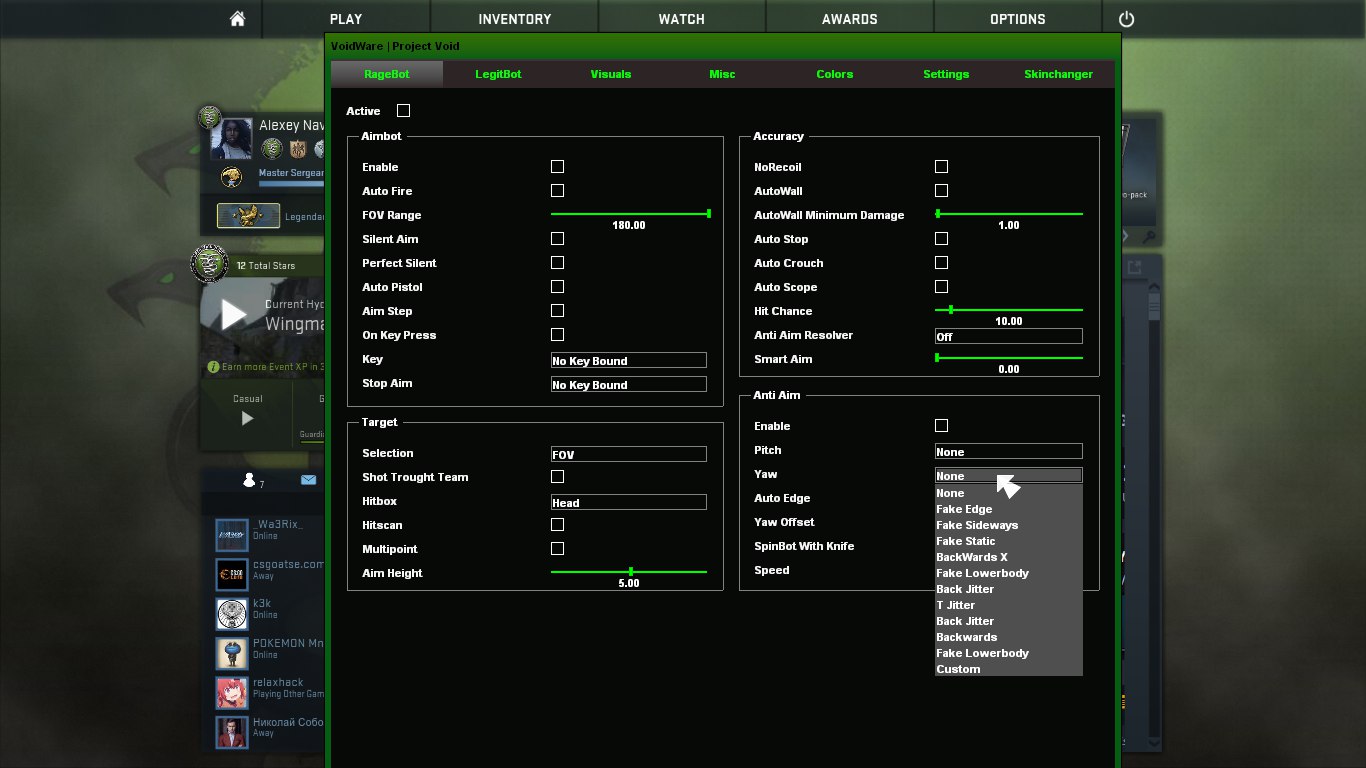The image size is (1366, 768).
Task: Open the Pitch dropdown
Action: point(1008,452)
